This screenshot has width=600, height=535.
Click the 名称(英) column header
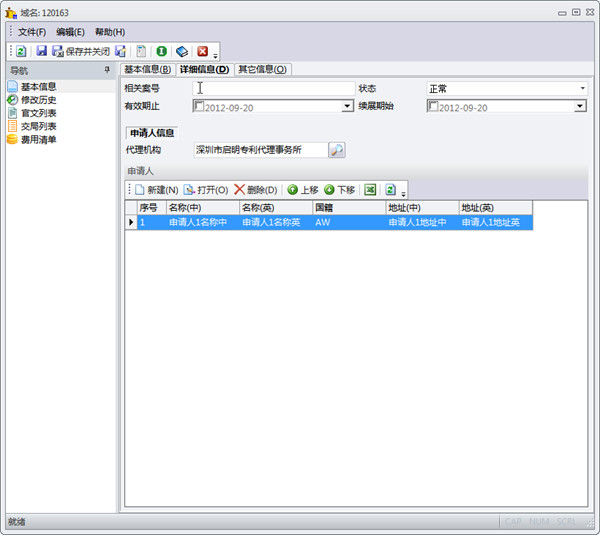click(x=276, y=208)
